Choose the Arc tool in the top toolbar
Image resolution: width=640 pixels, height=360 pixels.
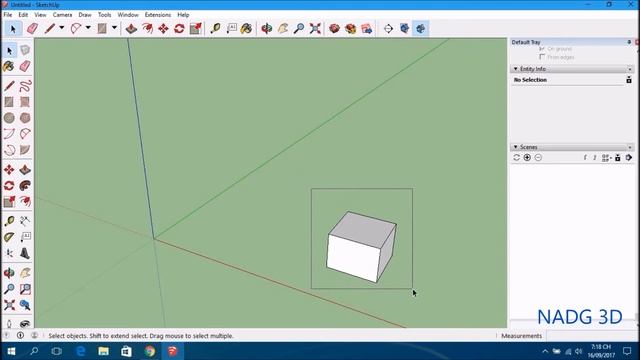[x=76, y=29]
